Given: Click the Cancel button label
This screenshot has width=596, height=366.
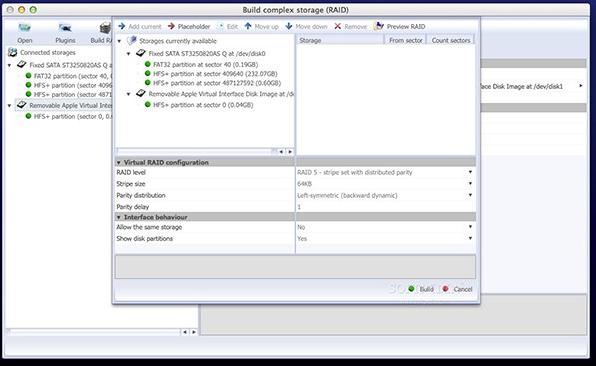Looking at the screenshot, I should coord(463,289).
